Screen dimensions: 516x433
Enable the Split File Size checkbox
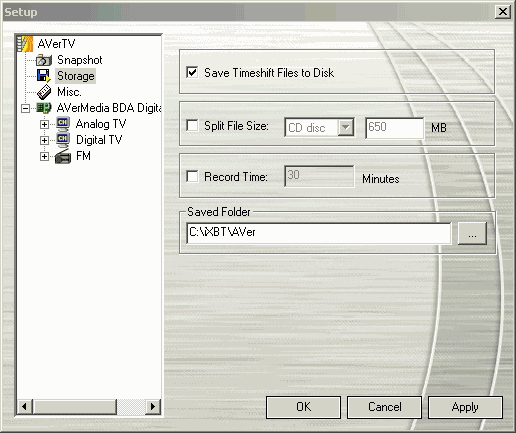192,126
